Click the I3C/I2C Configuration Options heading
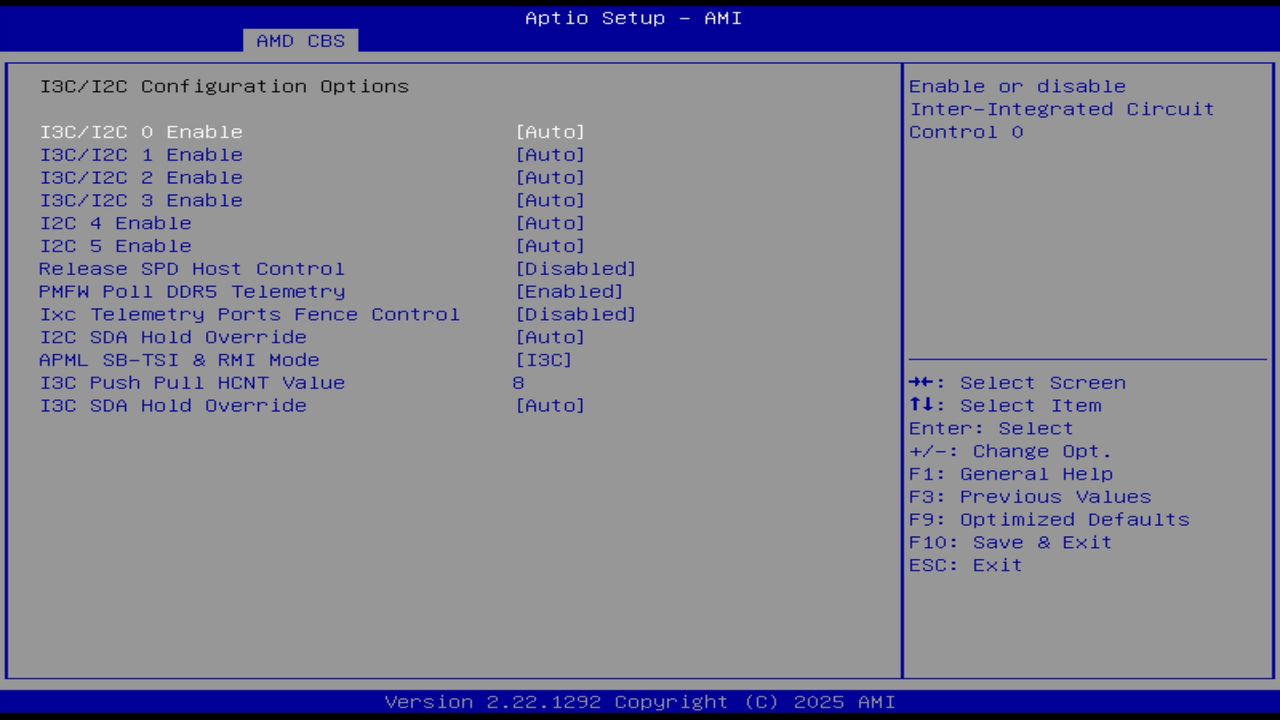1280x720 pixels. click(224, 86)
